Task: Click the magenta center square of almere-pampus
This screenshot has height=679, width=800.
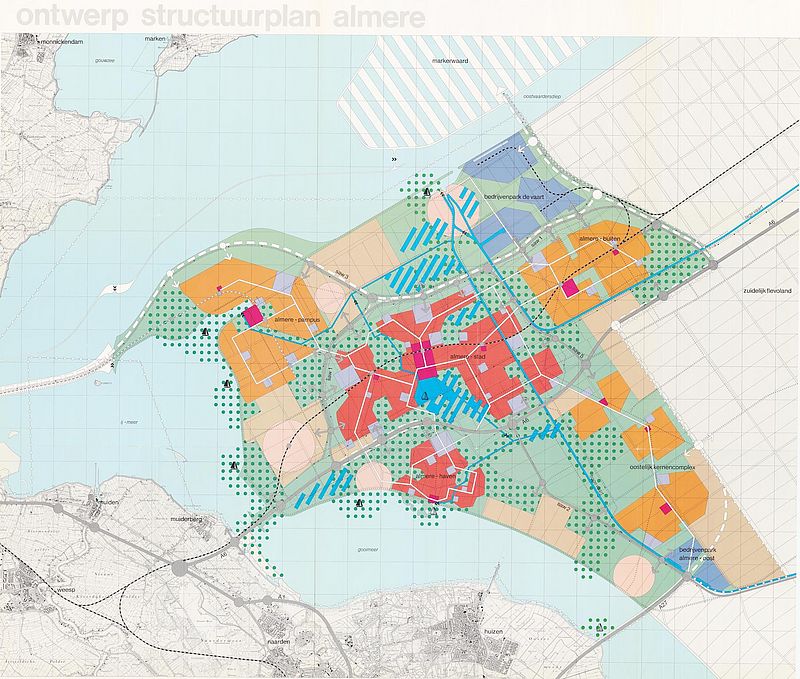Action: pos(251,314)
